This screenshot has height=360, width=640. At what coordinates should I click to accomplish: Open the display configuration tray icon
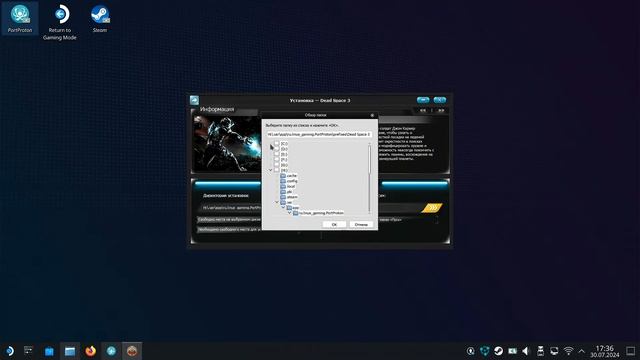click(554, 351)
